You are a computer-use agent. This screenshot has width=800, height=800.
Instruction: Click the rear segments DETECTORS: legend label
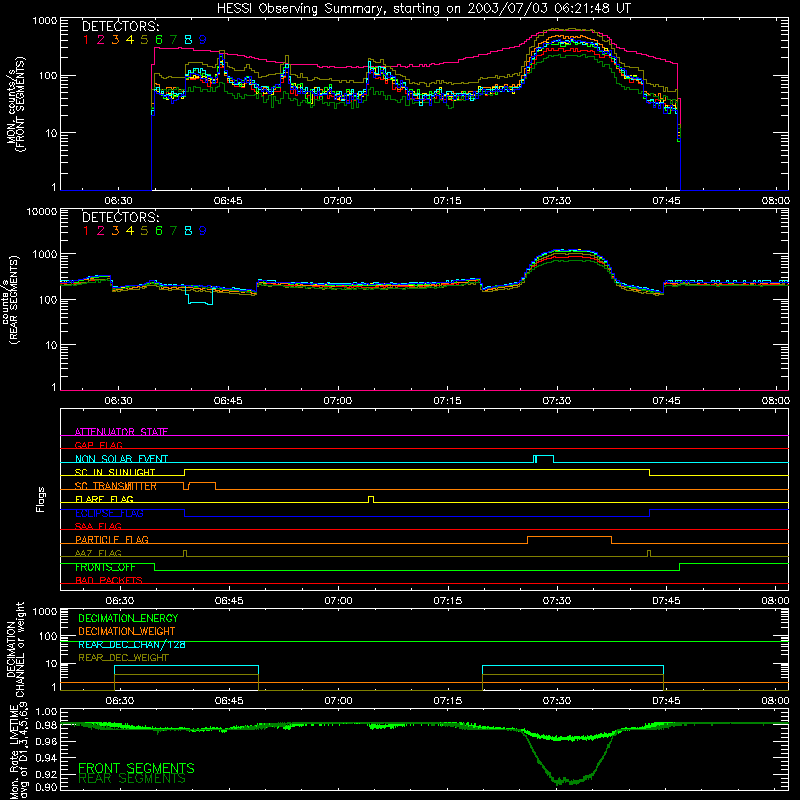pos(120,218)
